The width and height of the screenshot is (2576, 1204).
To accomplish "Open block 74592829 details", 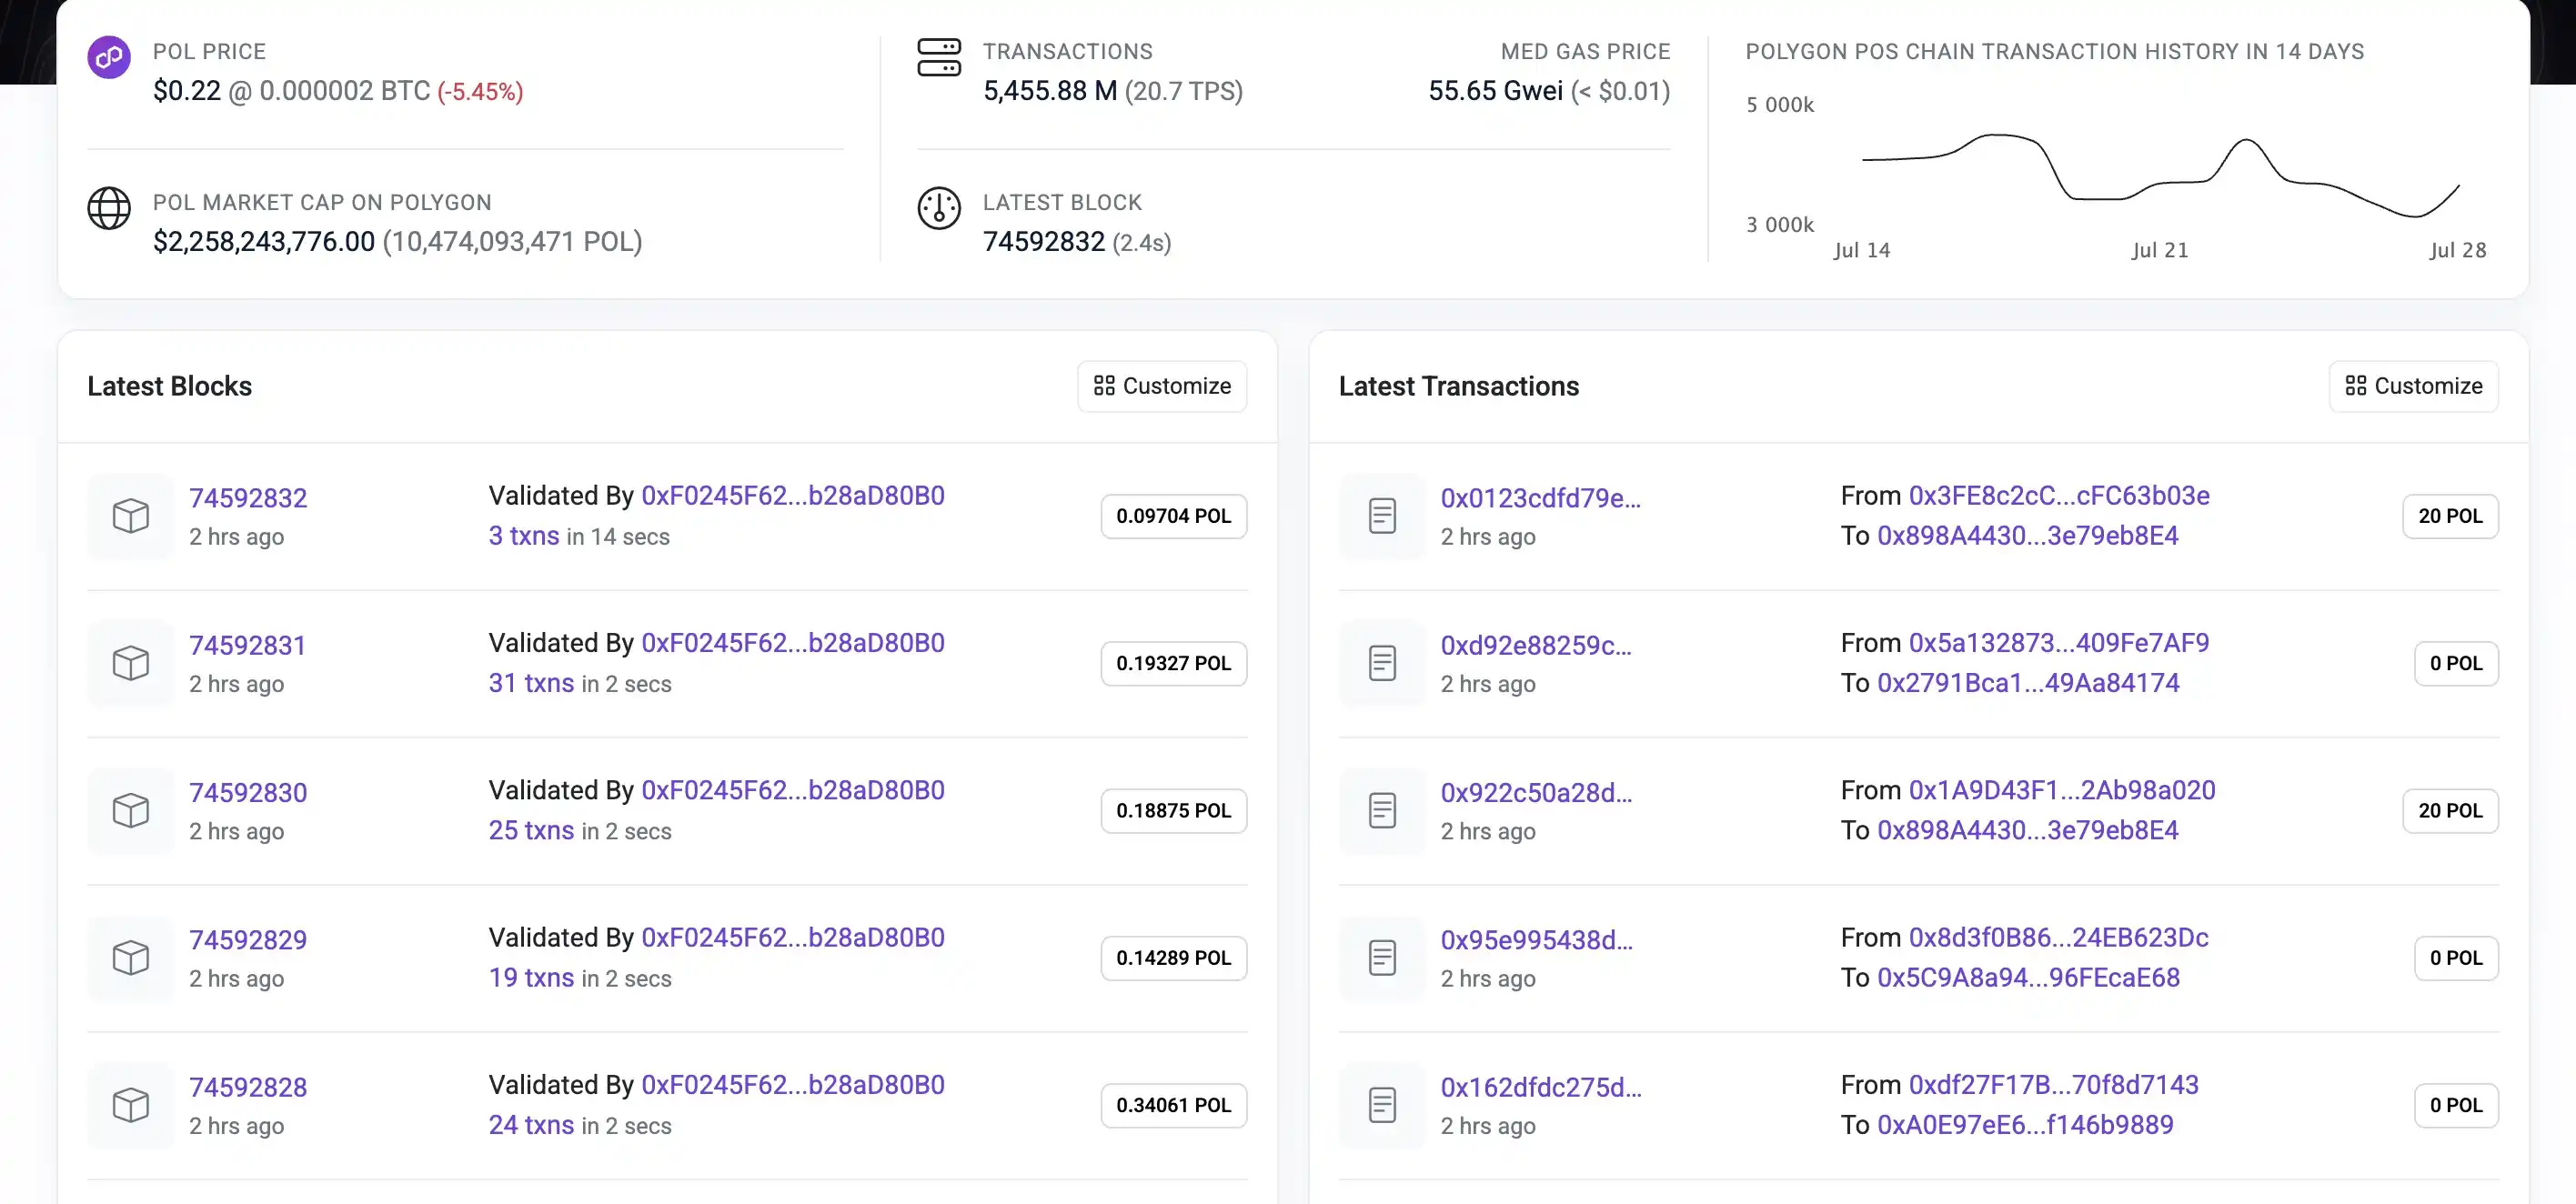I will point(248,940).
